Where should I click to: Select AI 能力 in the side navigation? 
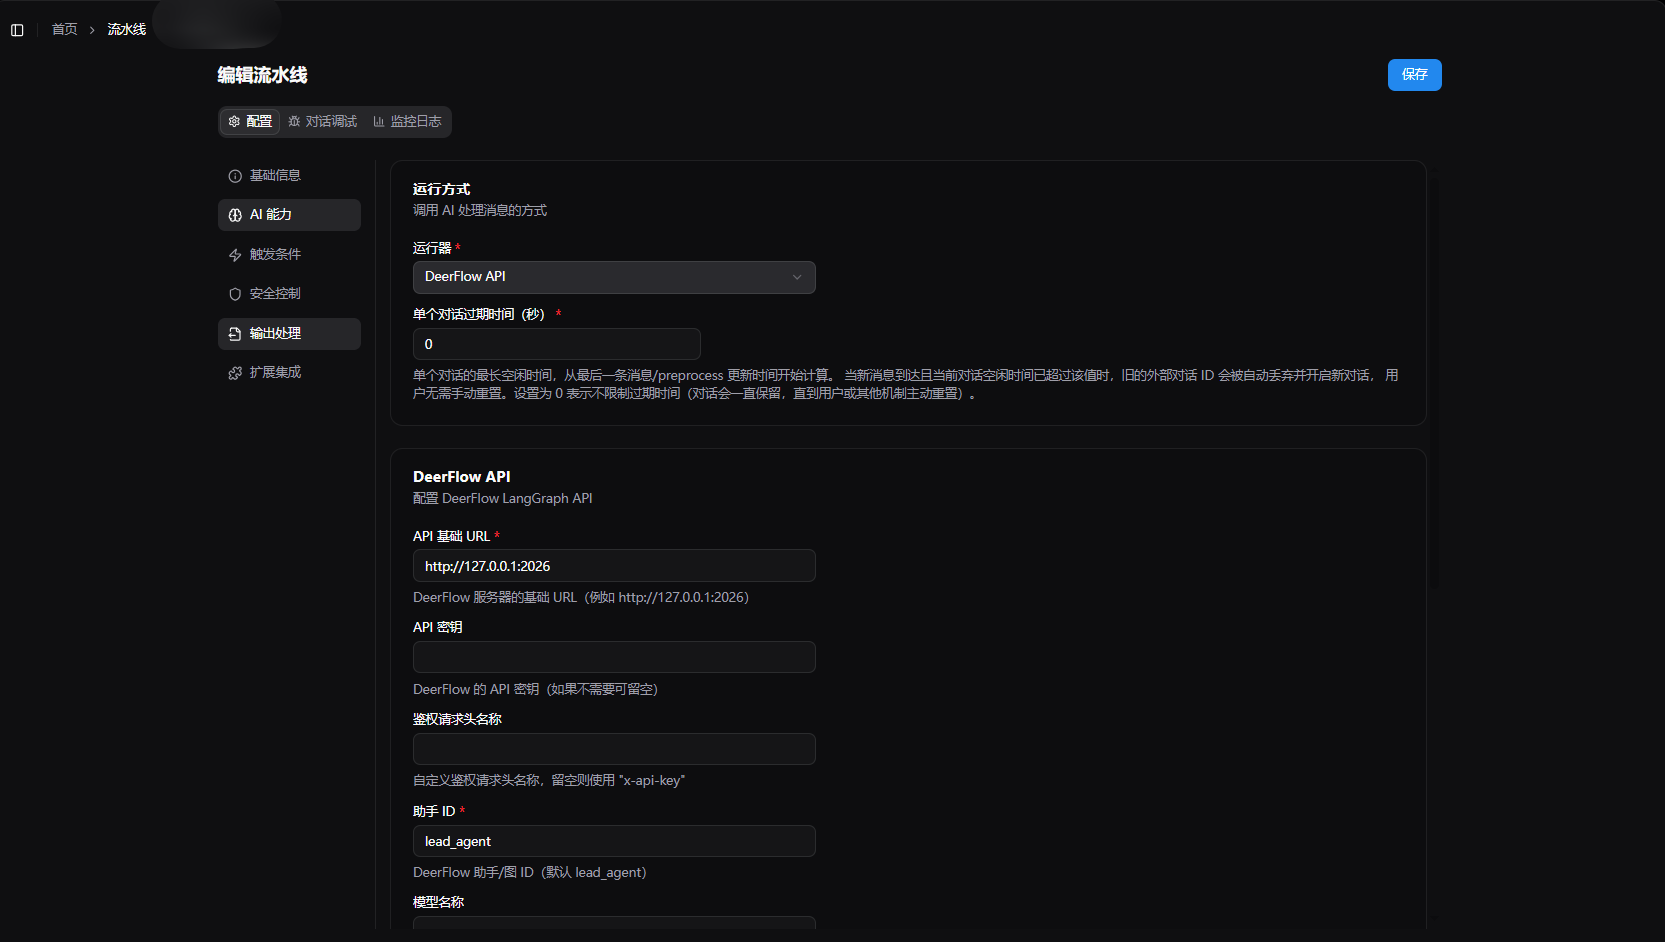pyautogui.click(x=289, y=215)
